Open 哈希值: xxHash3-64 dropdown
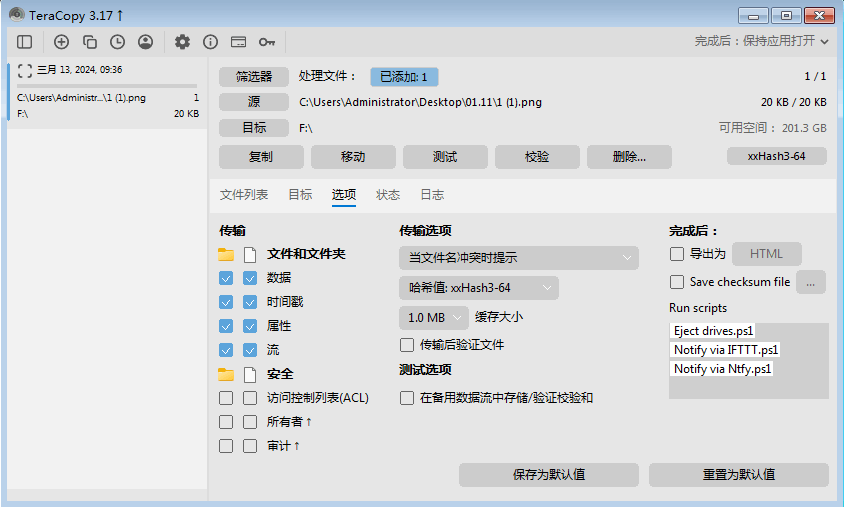The image size is (844, 507). [479, 288]
